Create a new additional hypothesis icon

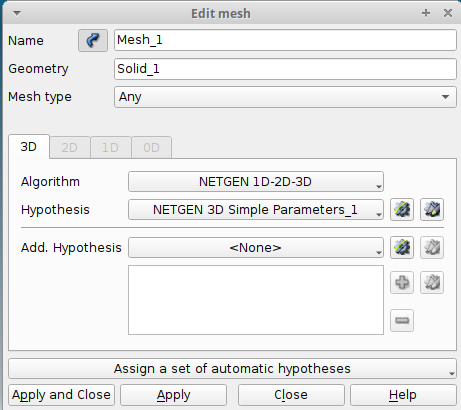[x=402, y=248]
